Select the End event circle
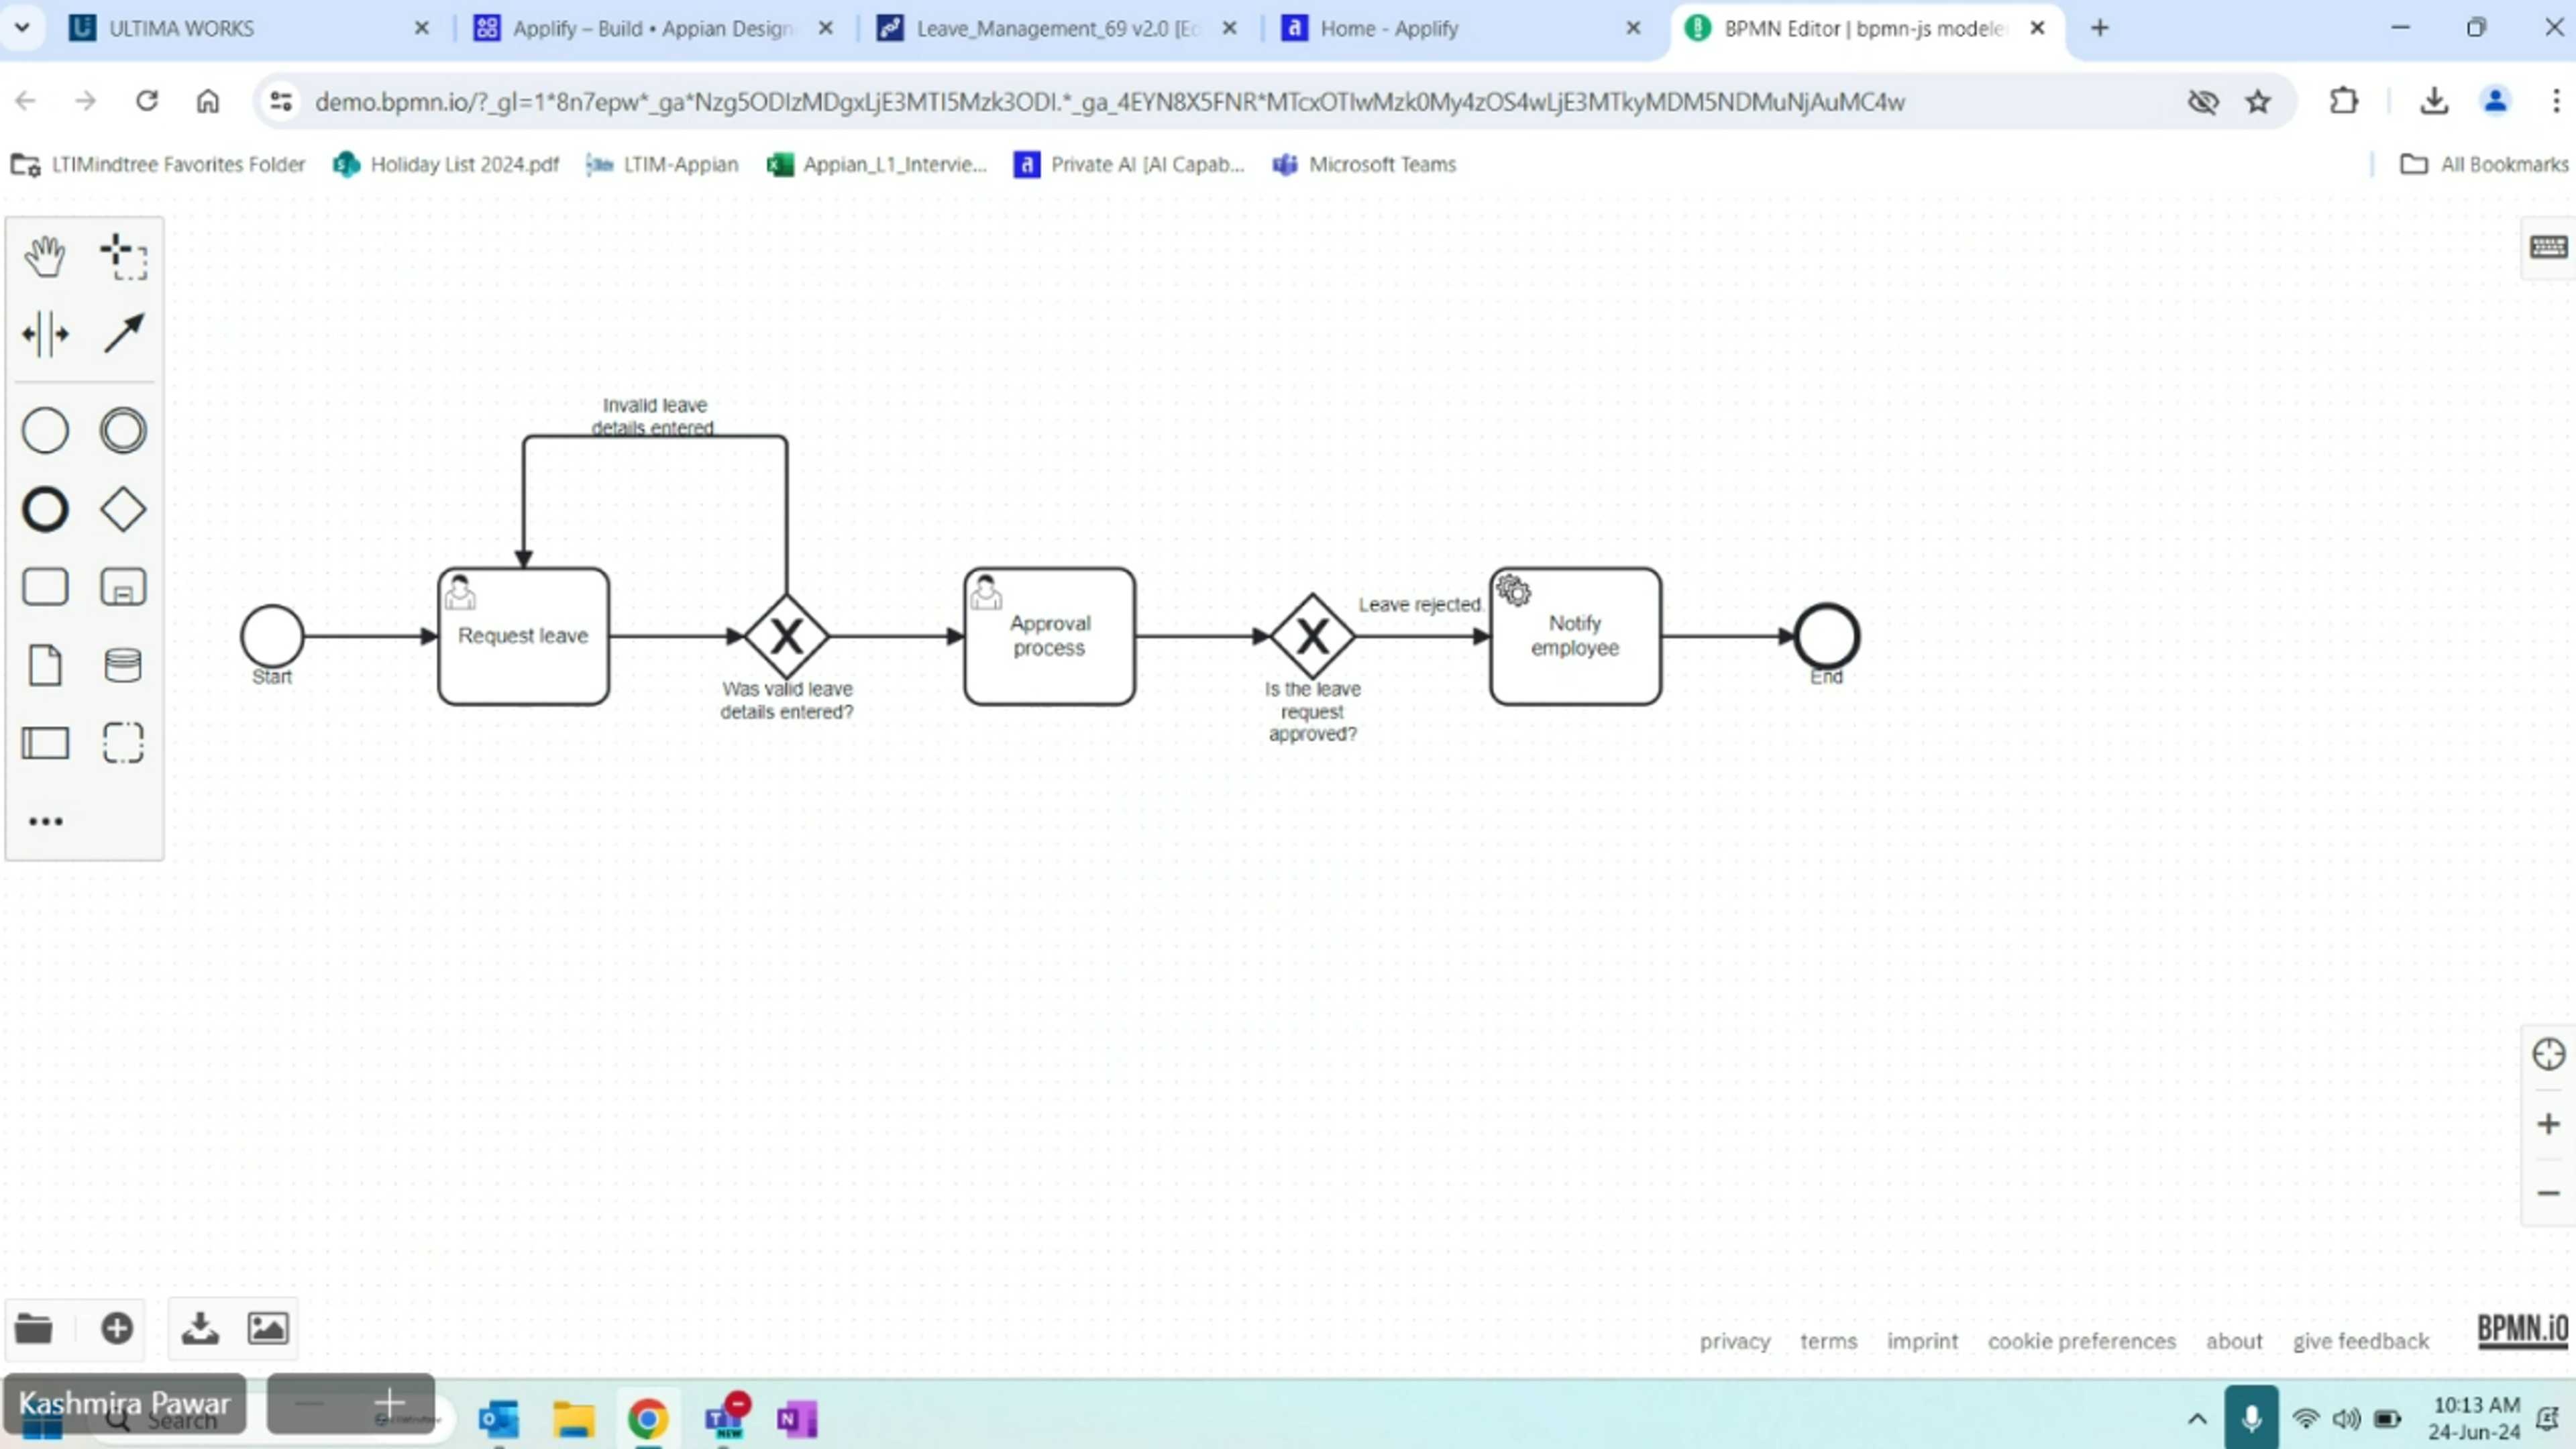The image size is (2576, 1449). (1827, 636)
